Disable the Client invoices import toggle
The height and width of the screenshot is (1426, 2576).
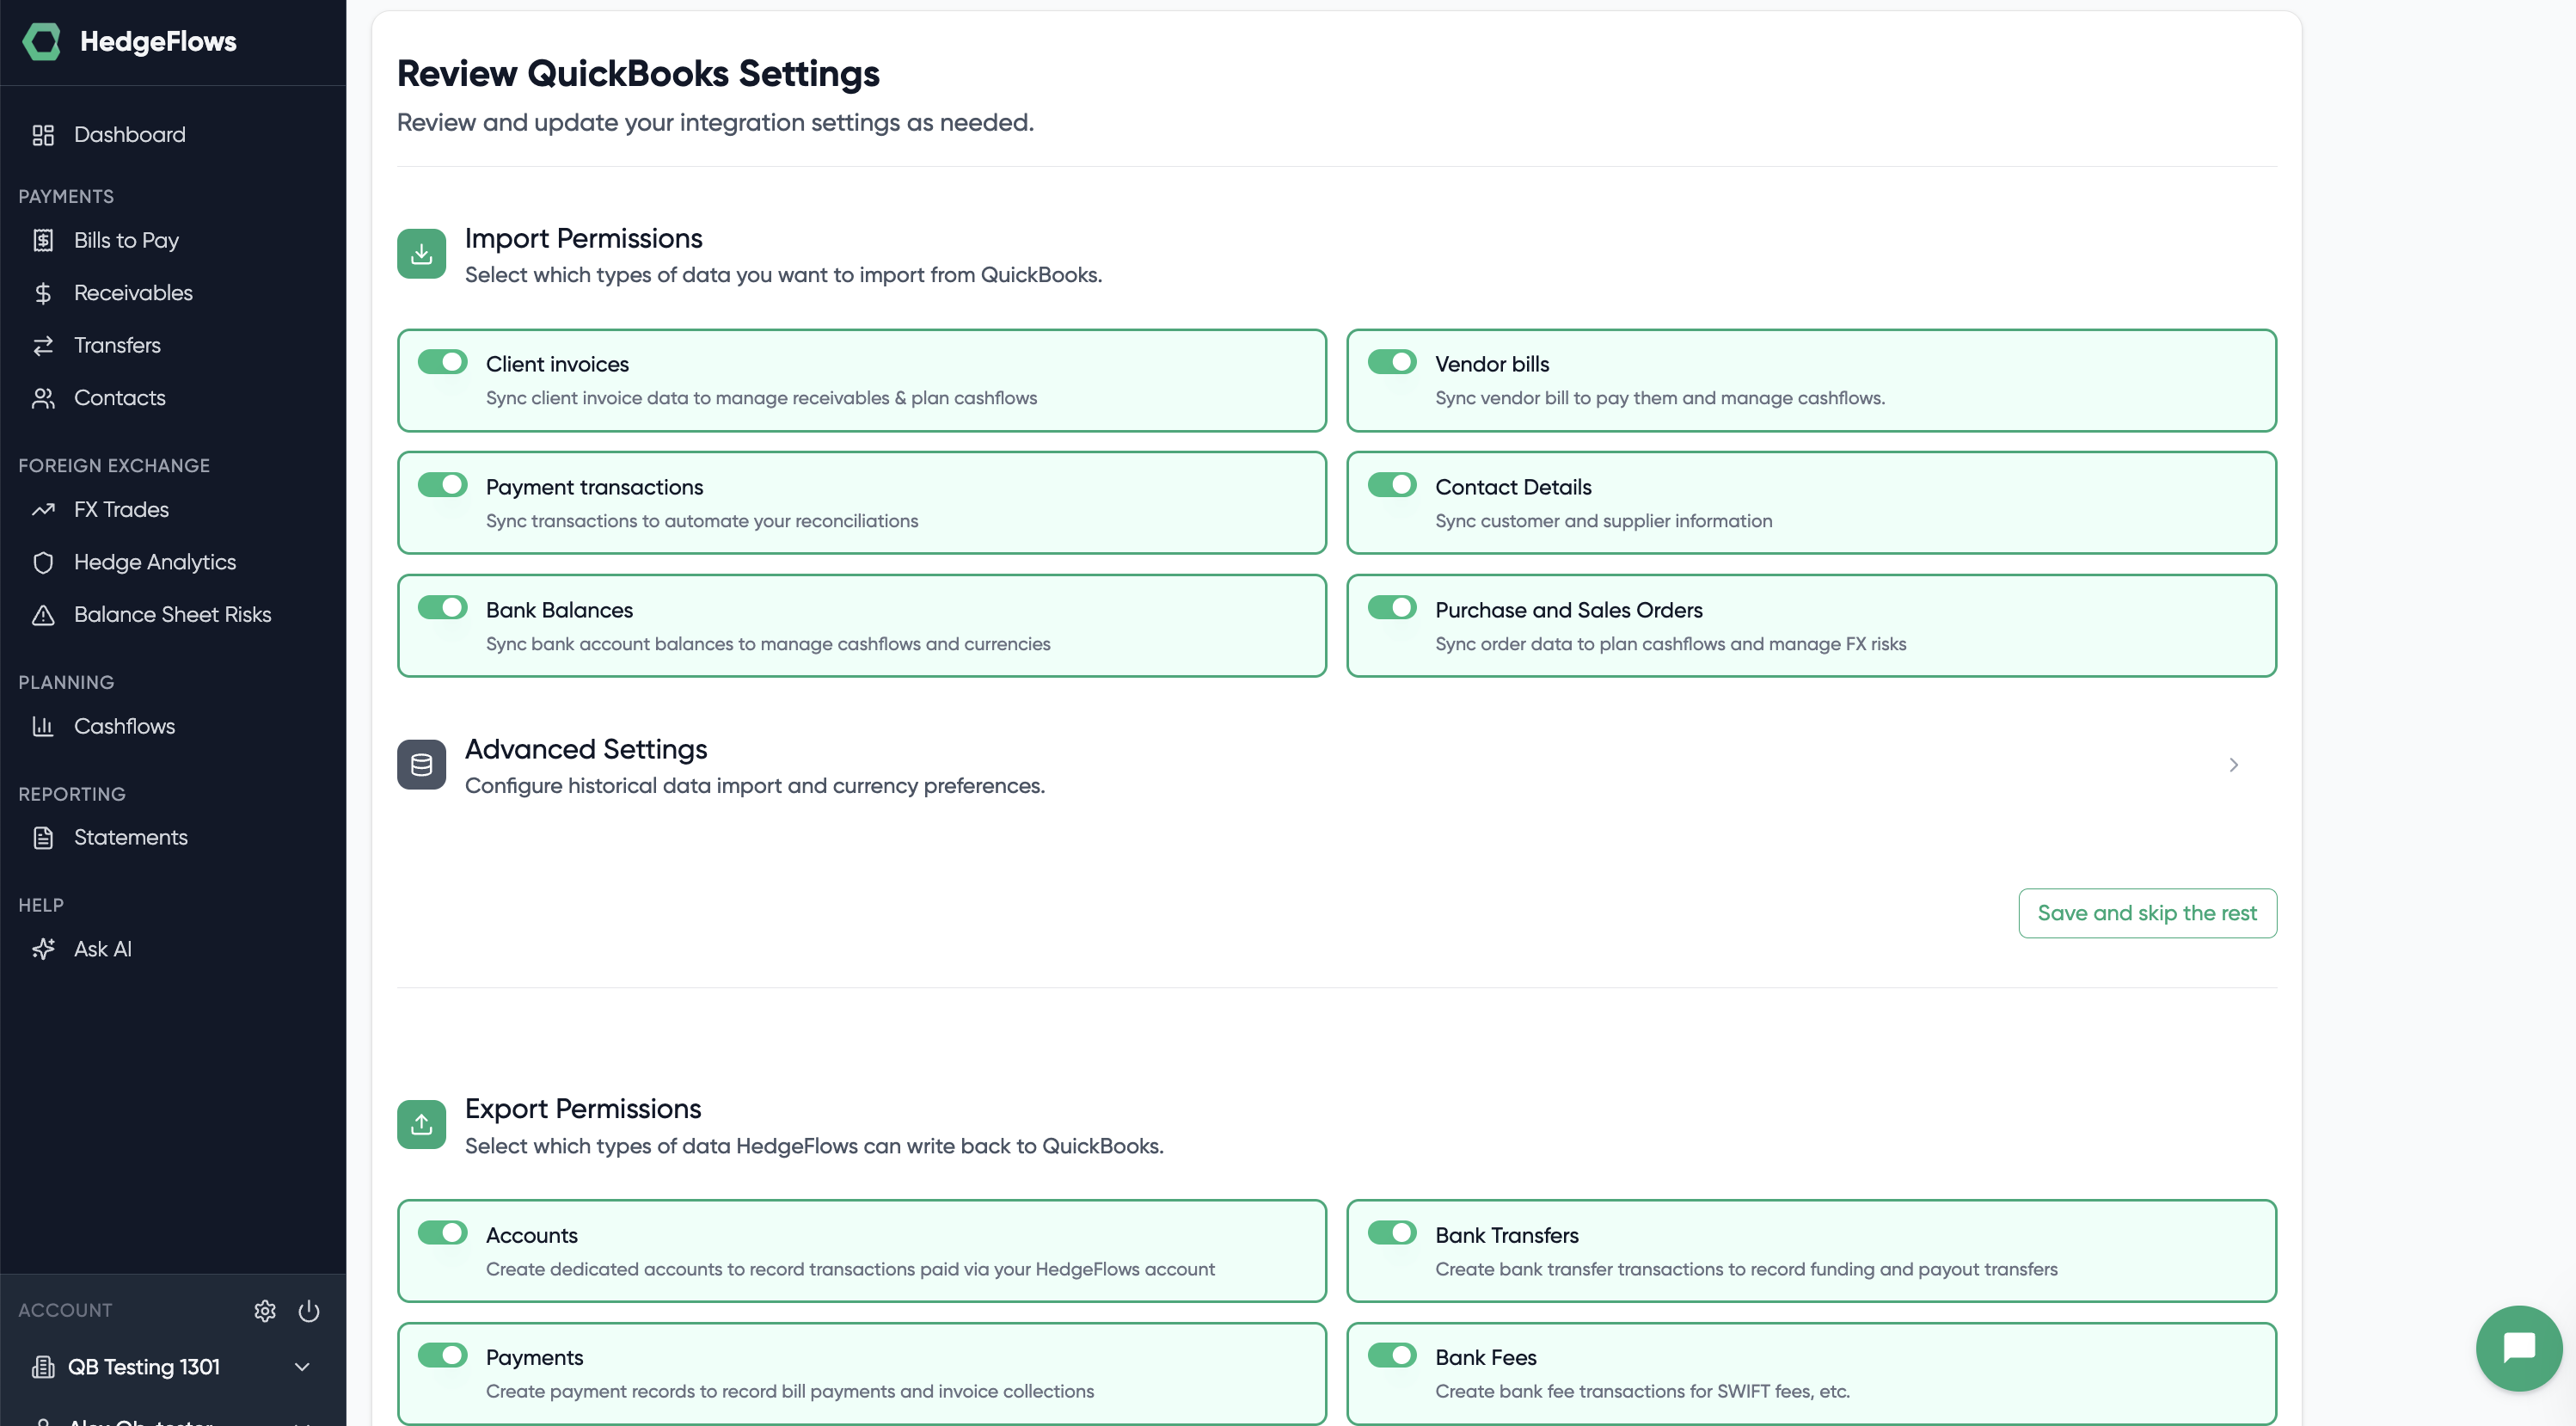pos(442,361)
